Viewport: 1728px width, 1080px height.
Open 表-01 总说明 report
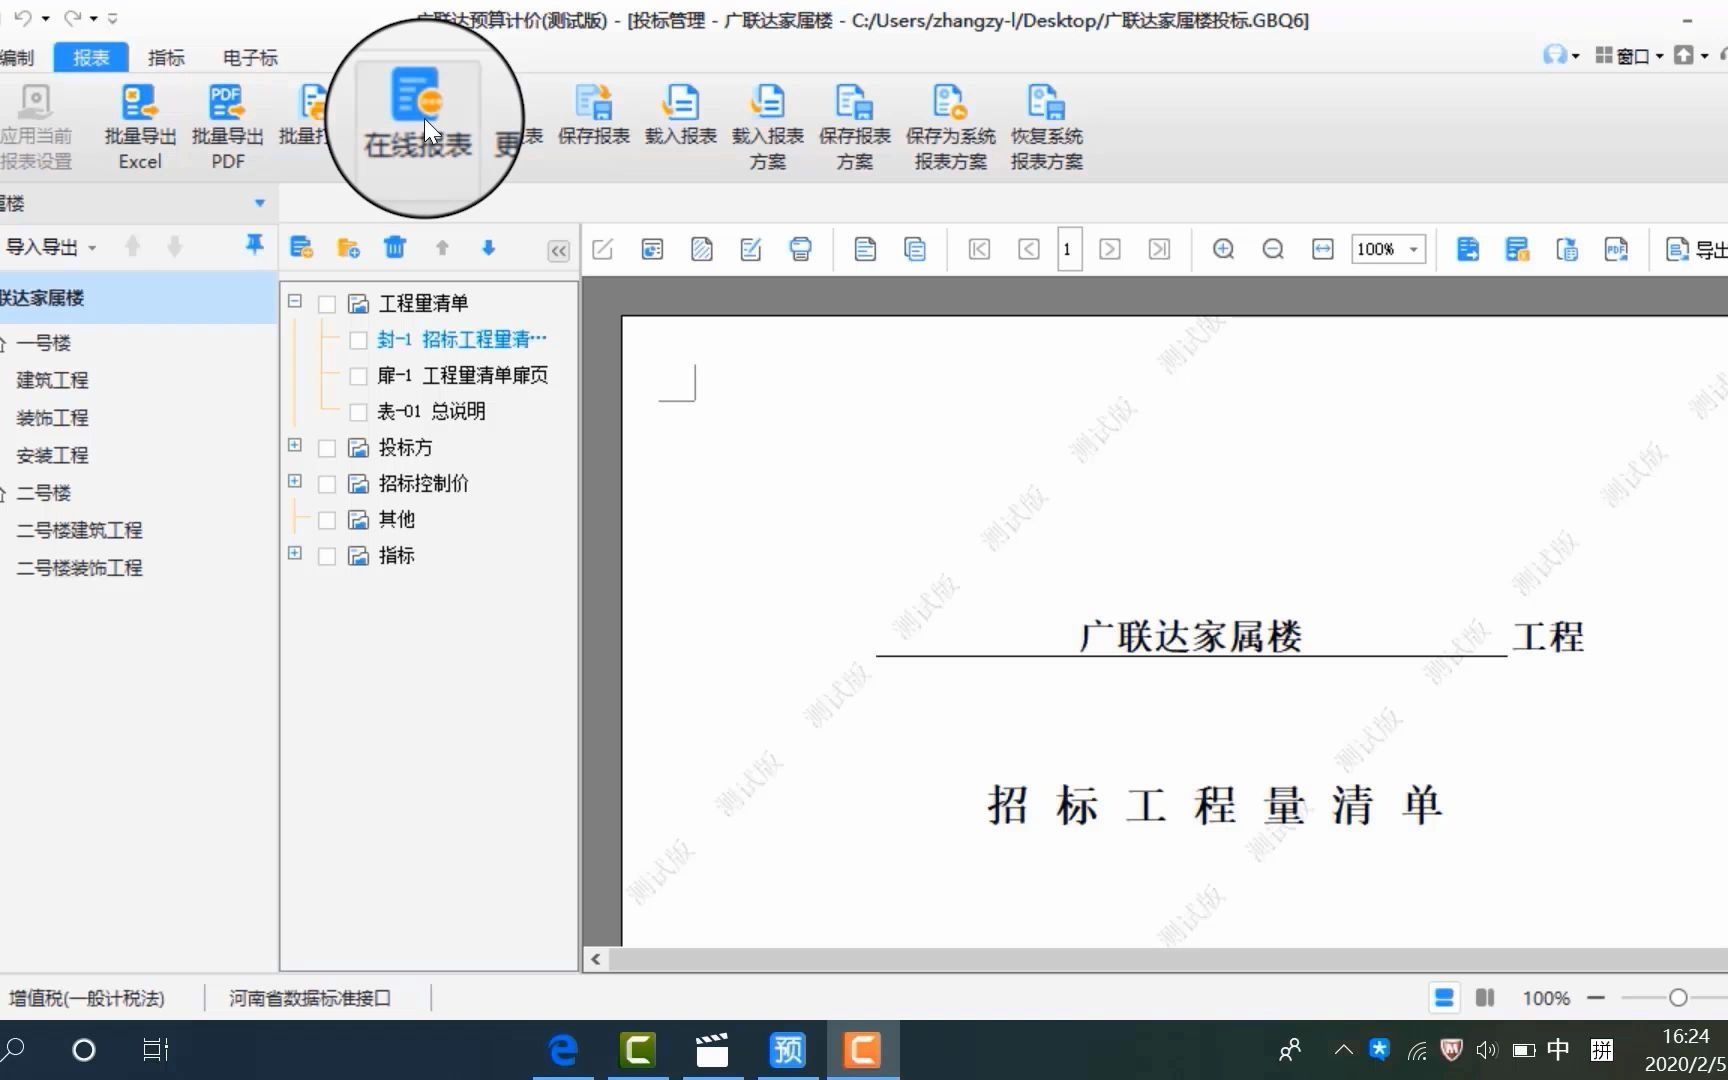431,412
